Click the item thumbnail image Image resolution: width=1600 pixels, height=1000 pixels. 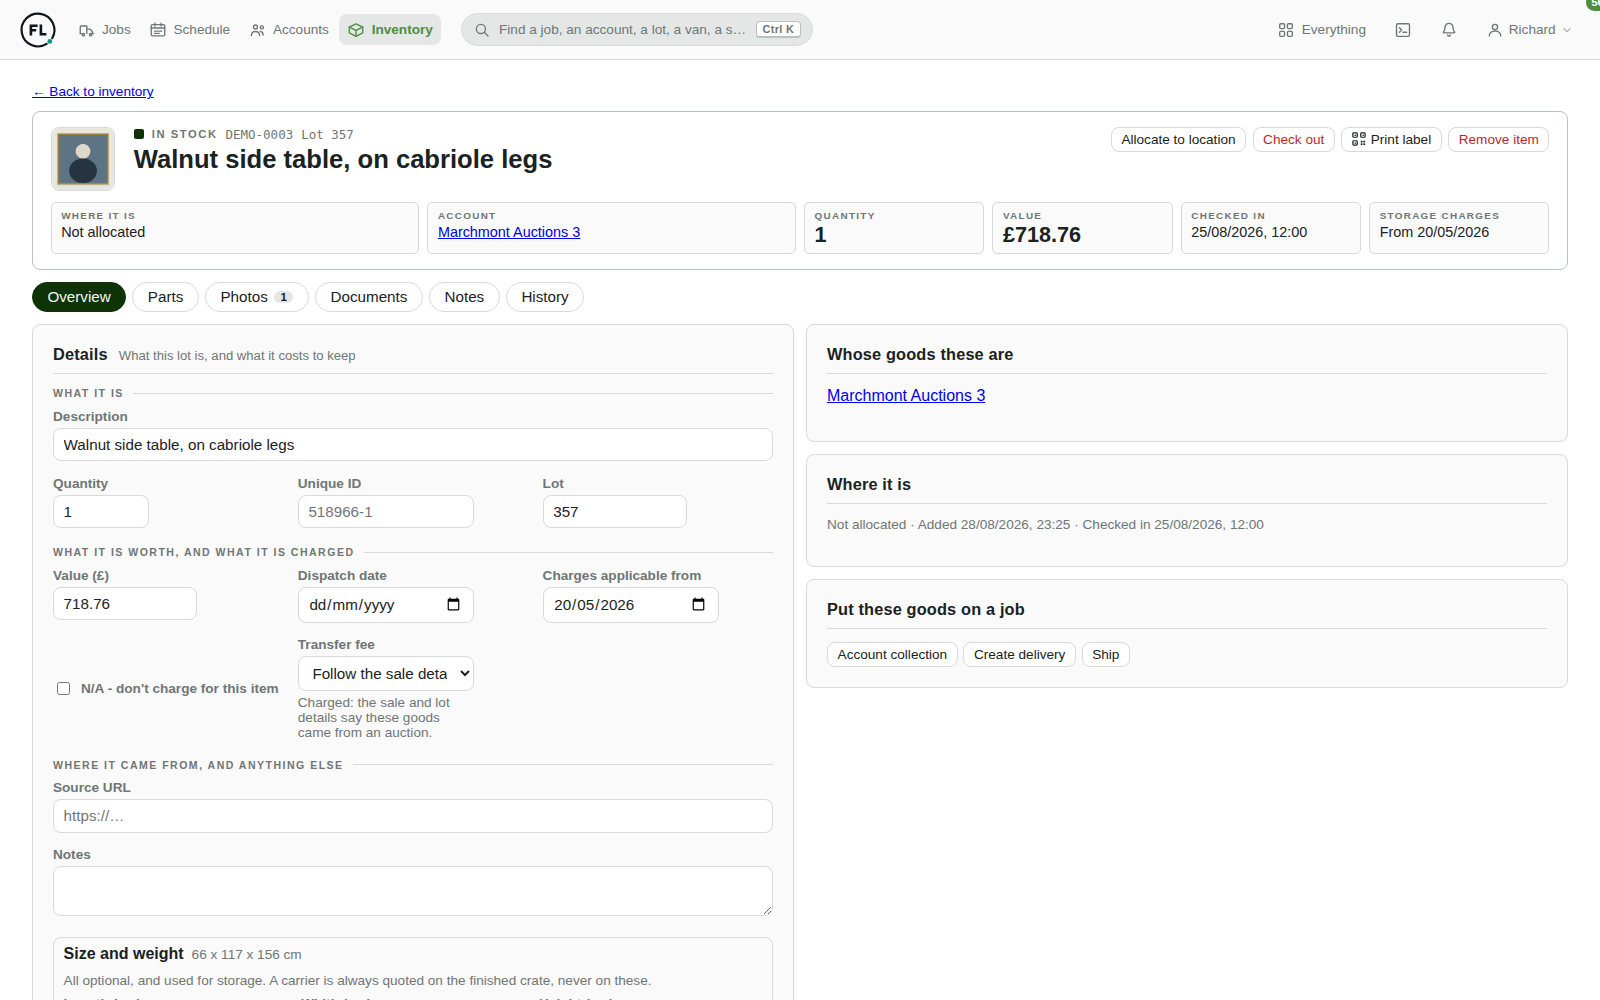pyautogui.click(x=83, y=159)
